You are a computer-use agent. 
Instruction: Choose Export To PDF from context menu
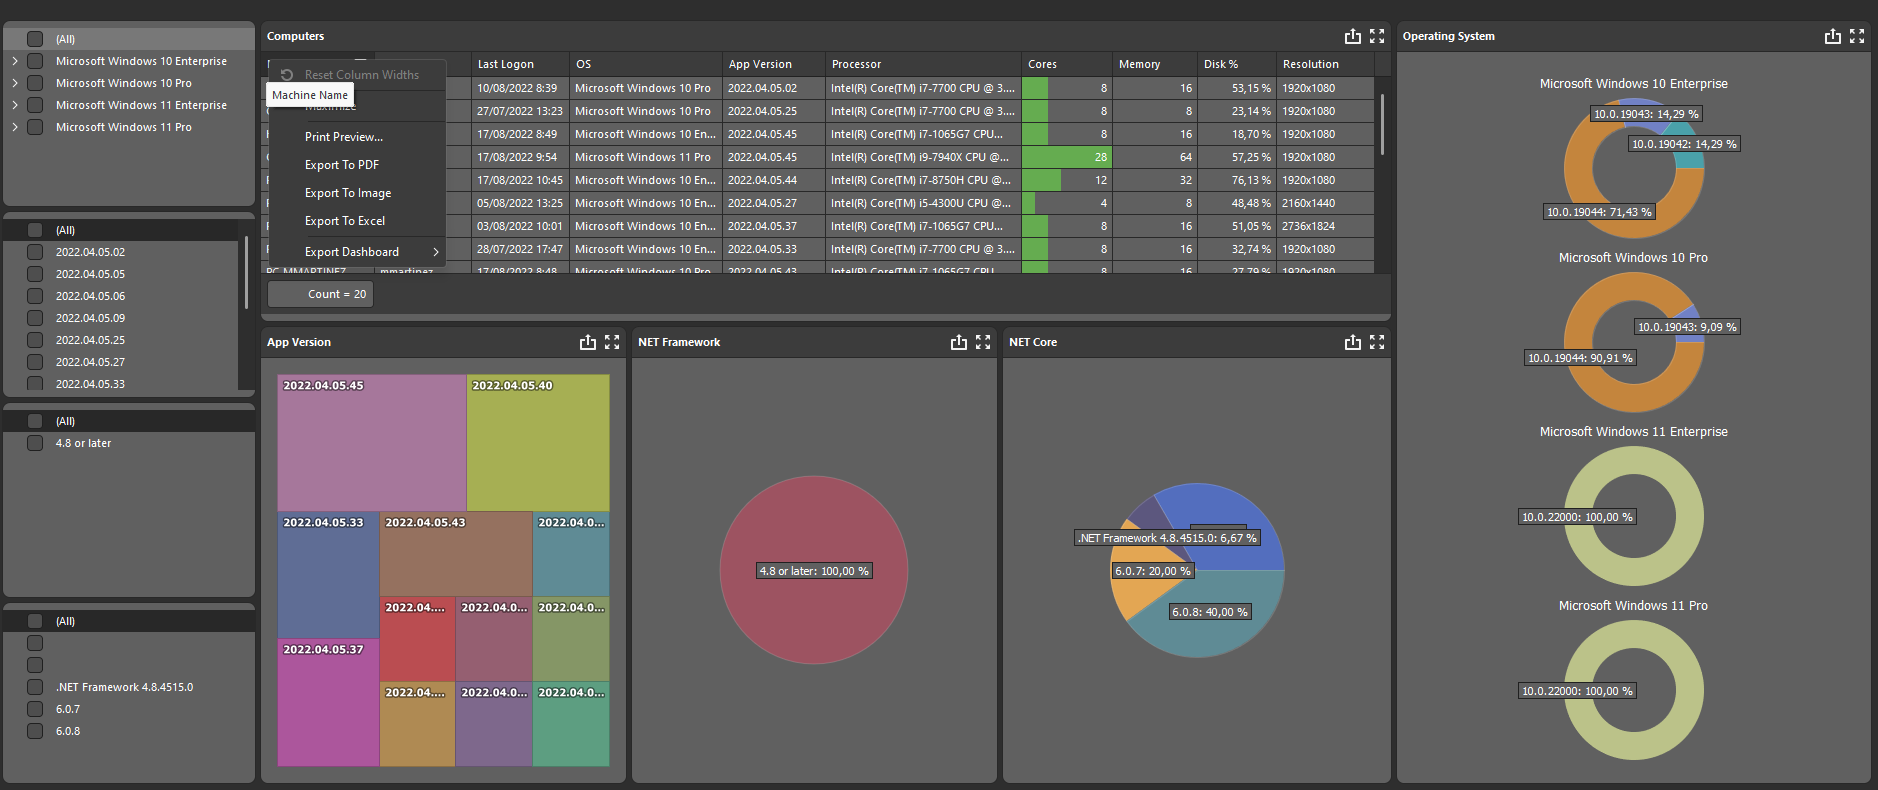pyautogui.click(x=342, y=165)
